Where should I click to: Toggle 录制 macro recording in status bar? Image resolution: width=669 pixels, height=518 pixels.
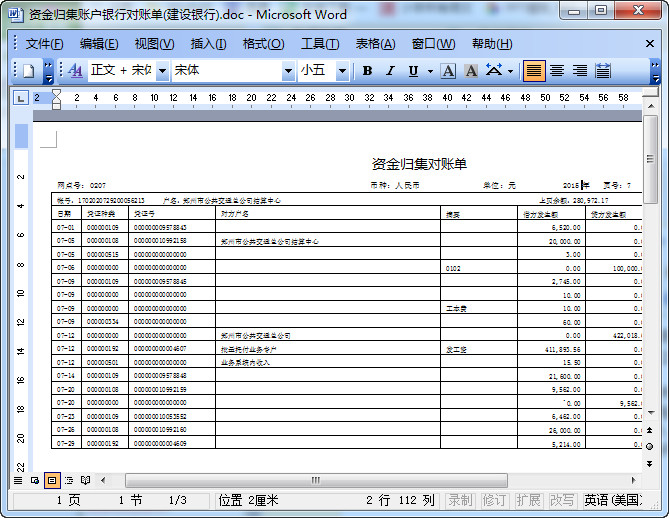(460, 500)
